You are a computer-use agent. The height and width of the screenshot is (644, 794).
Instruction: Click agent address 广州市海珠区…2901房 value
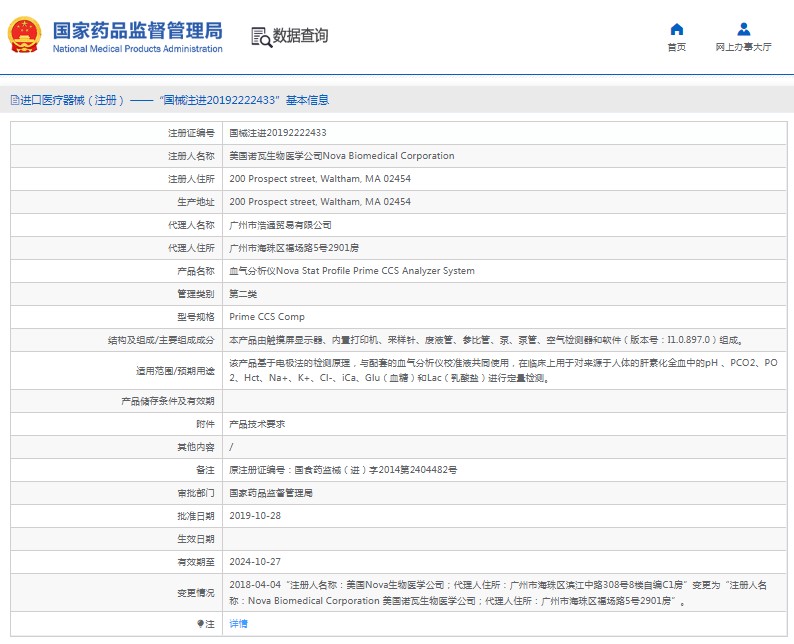point(294,248)
